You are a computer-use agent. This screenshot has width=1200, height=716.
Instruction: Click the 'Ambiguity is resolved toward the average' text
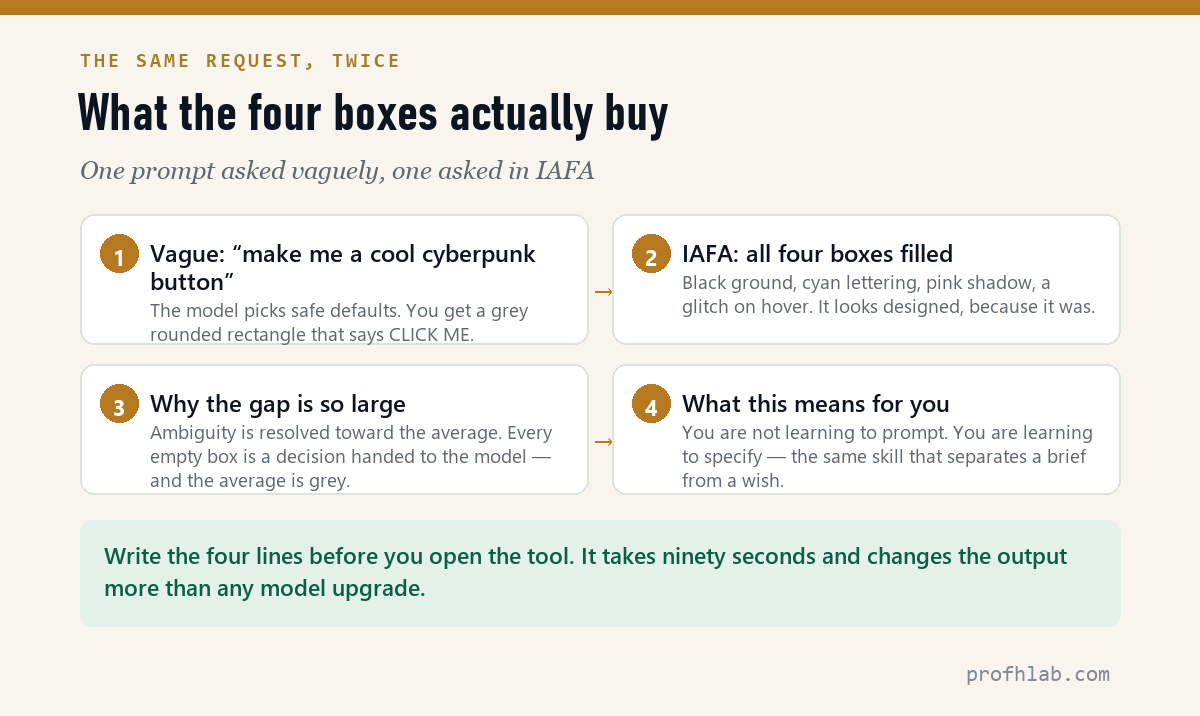(x=351, y=456)
